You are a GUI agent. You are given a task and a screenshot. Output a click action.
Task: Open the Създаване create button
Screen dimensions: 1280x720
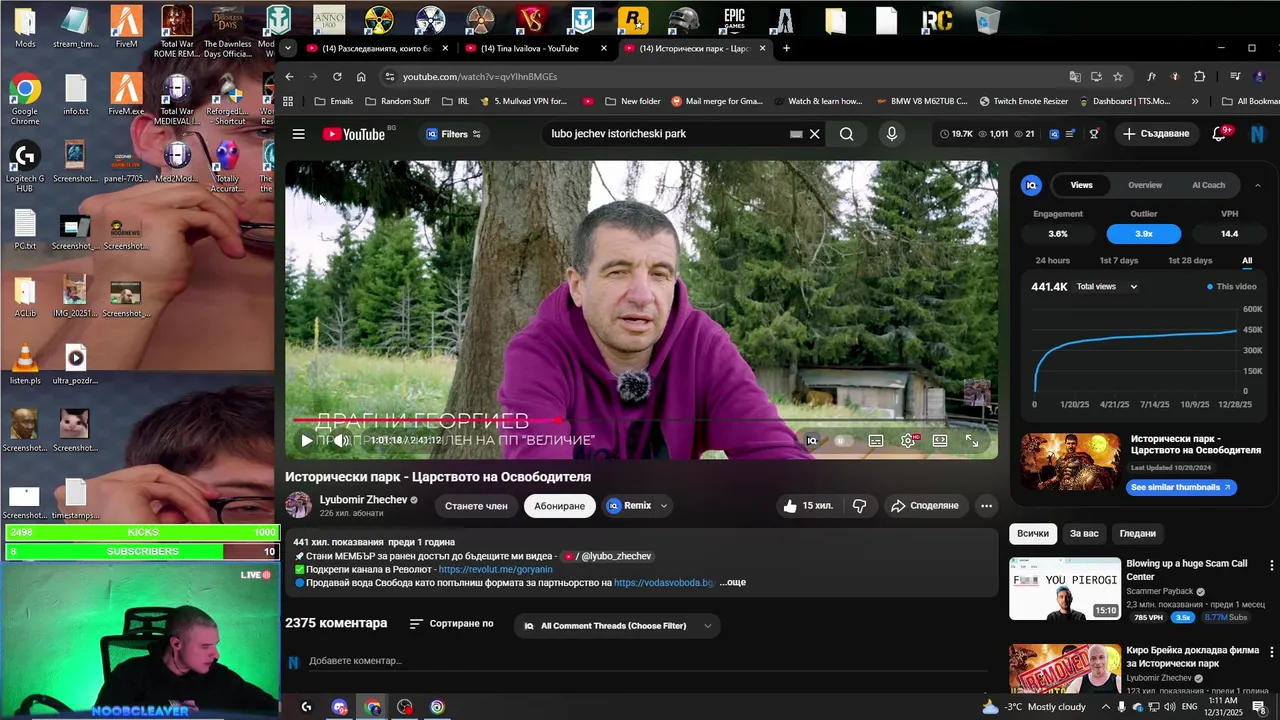[x=1156, y=134]
